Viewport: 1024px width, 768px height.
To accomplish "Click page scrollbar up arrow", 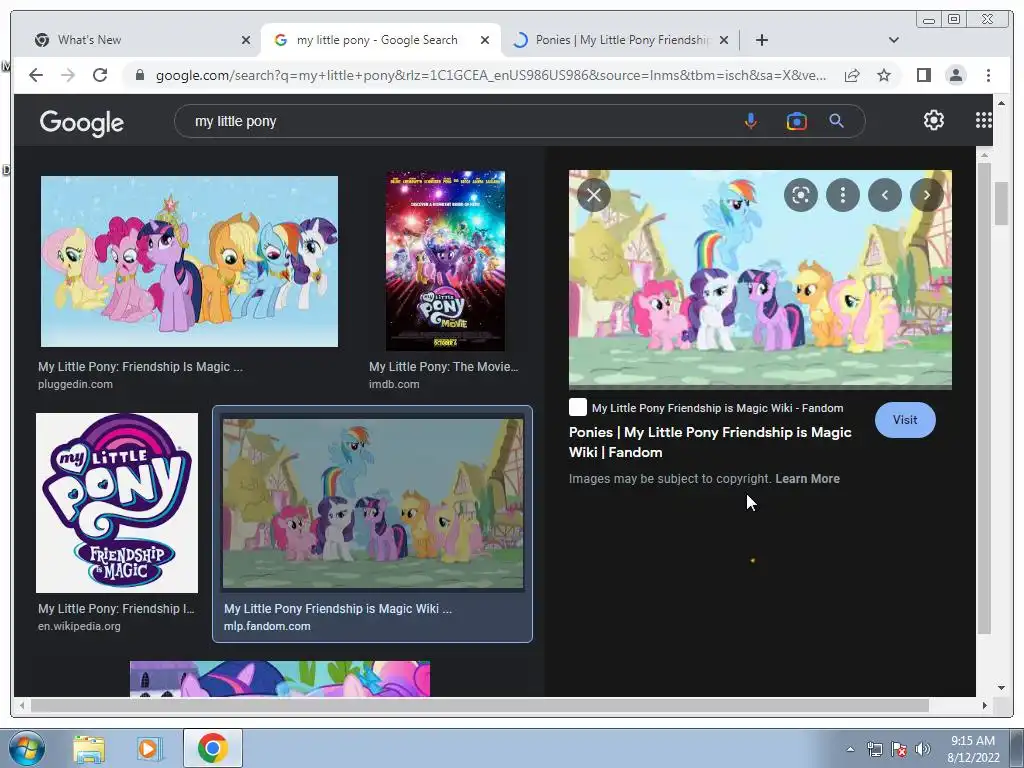I will pos(1002,103).
